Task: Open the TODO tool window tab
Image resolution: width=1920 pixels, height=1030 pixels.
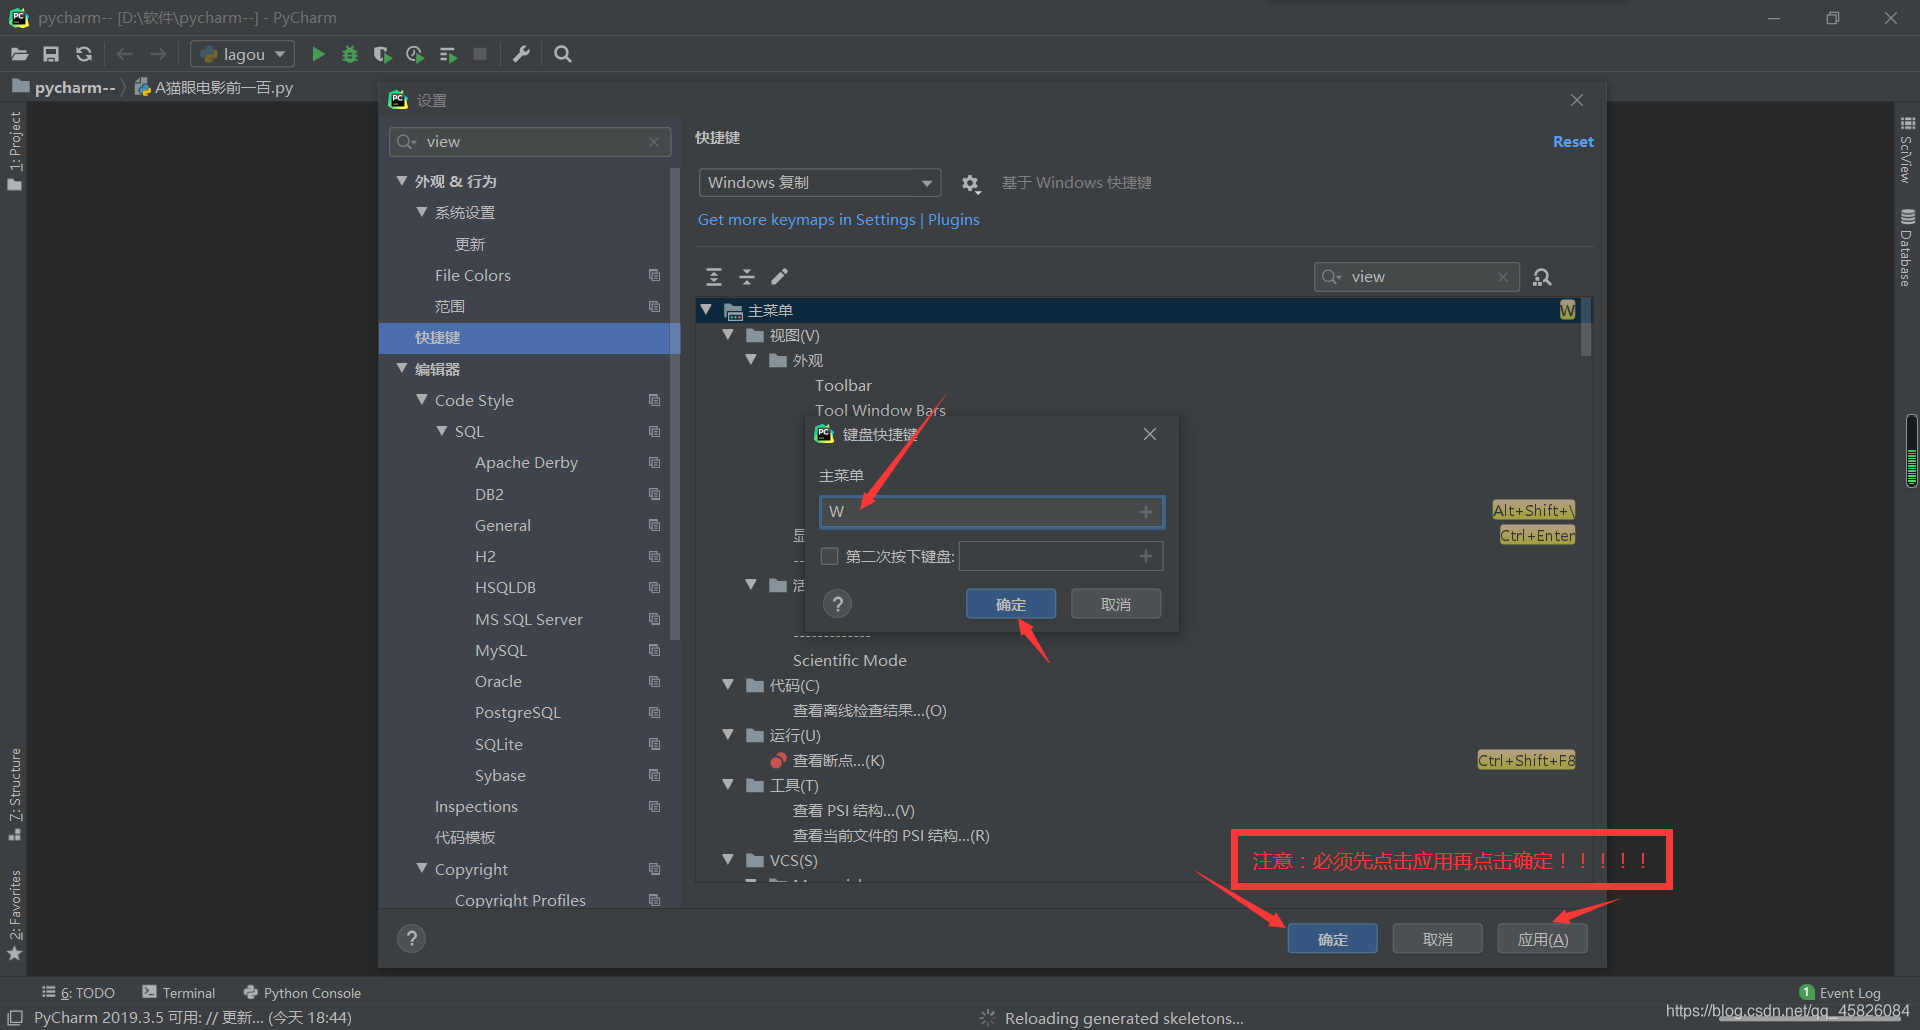Action: (79, 993)
